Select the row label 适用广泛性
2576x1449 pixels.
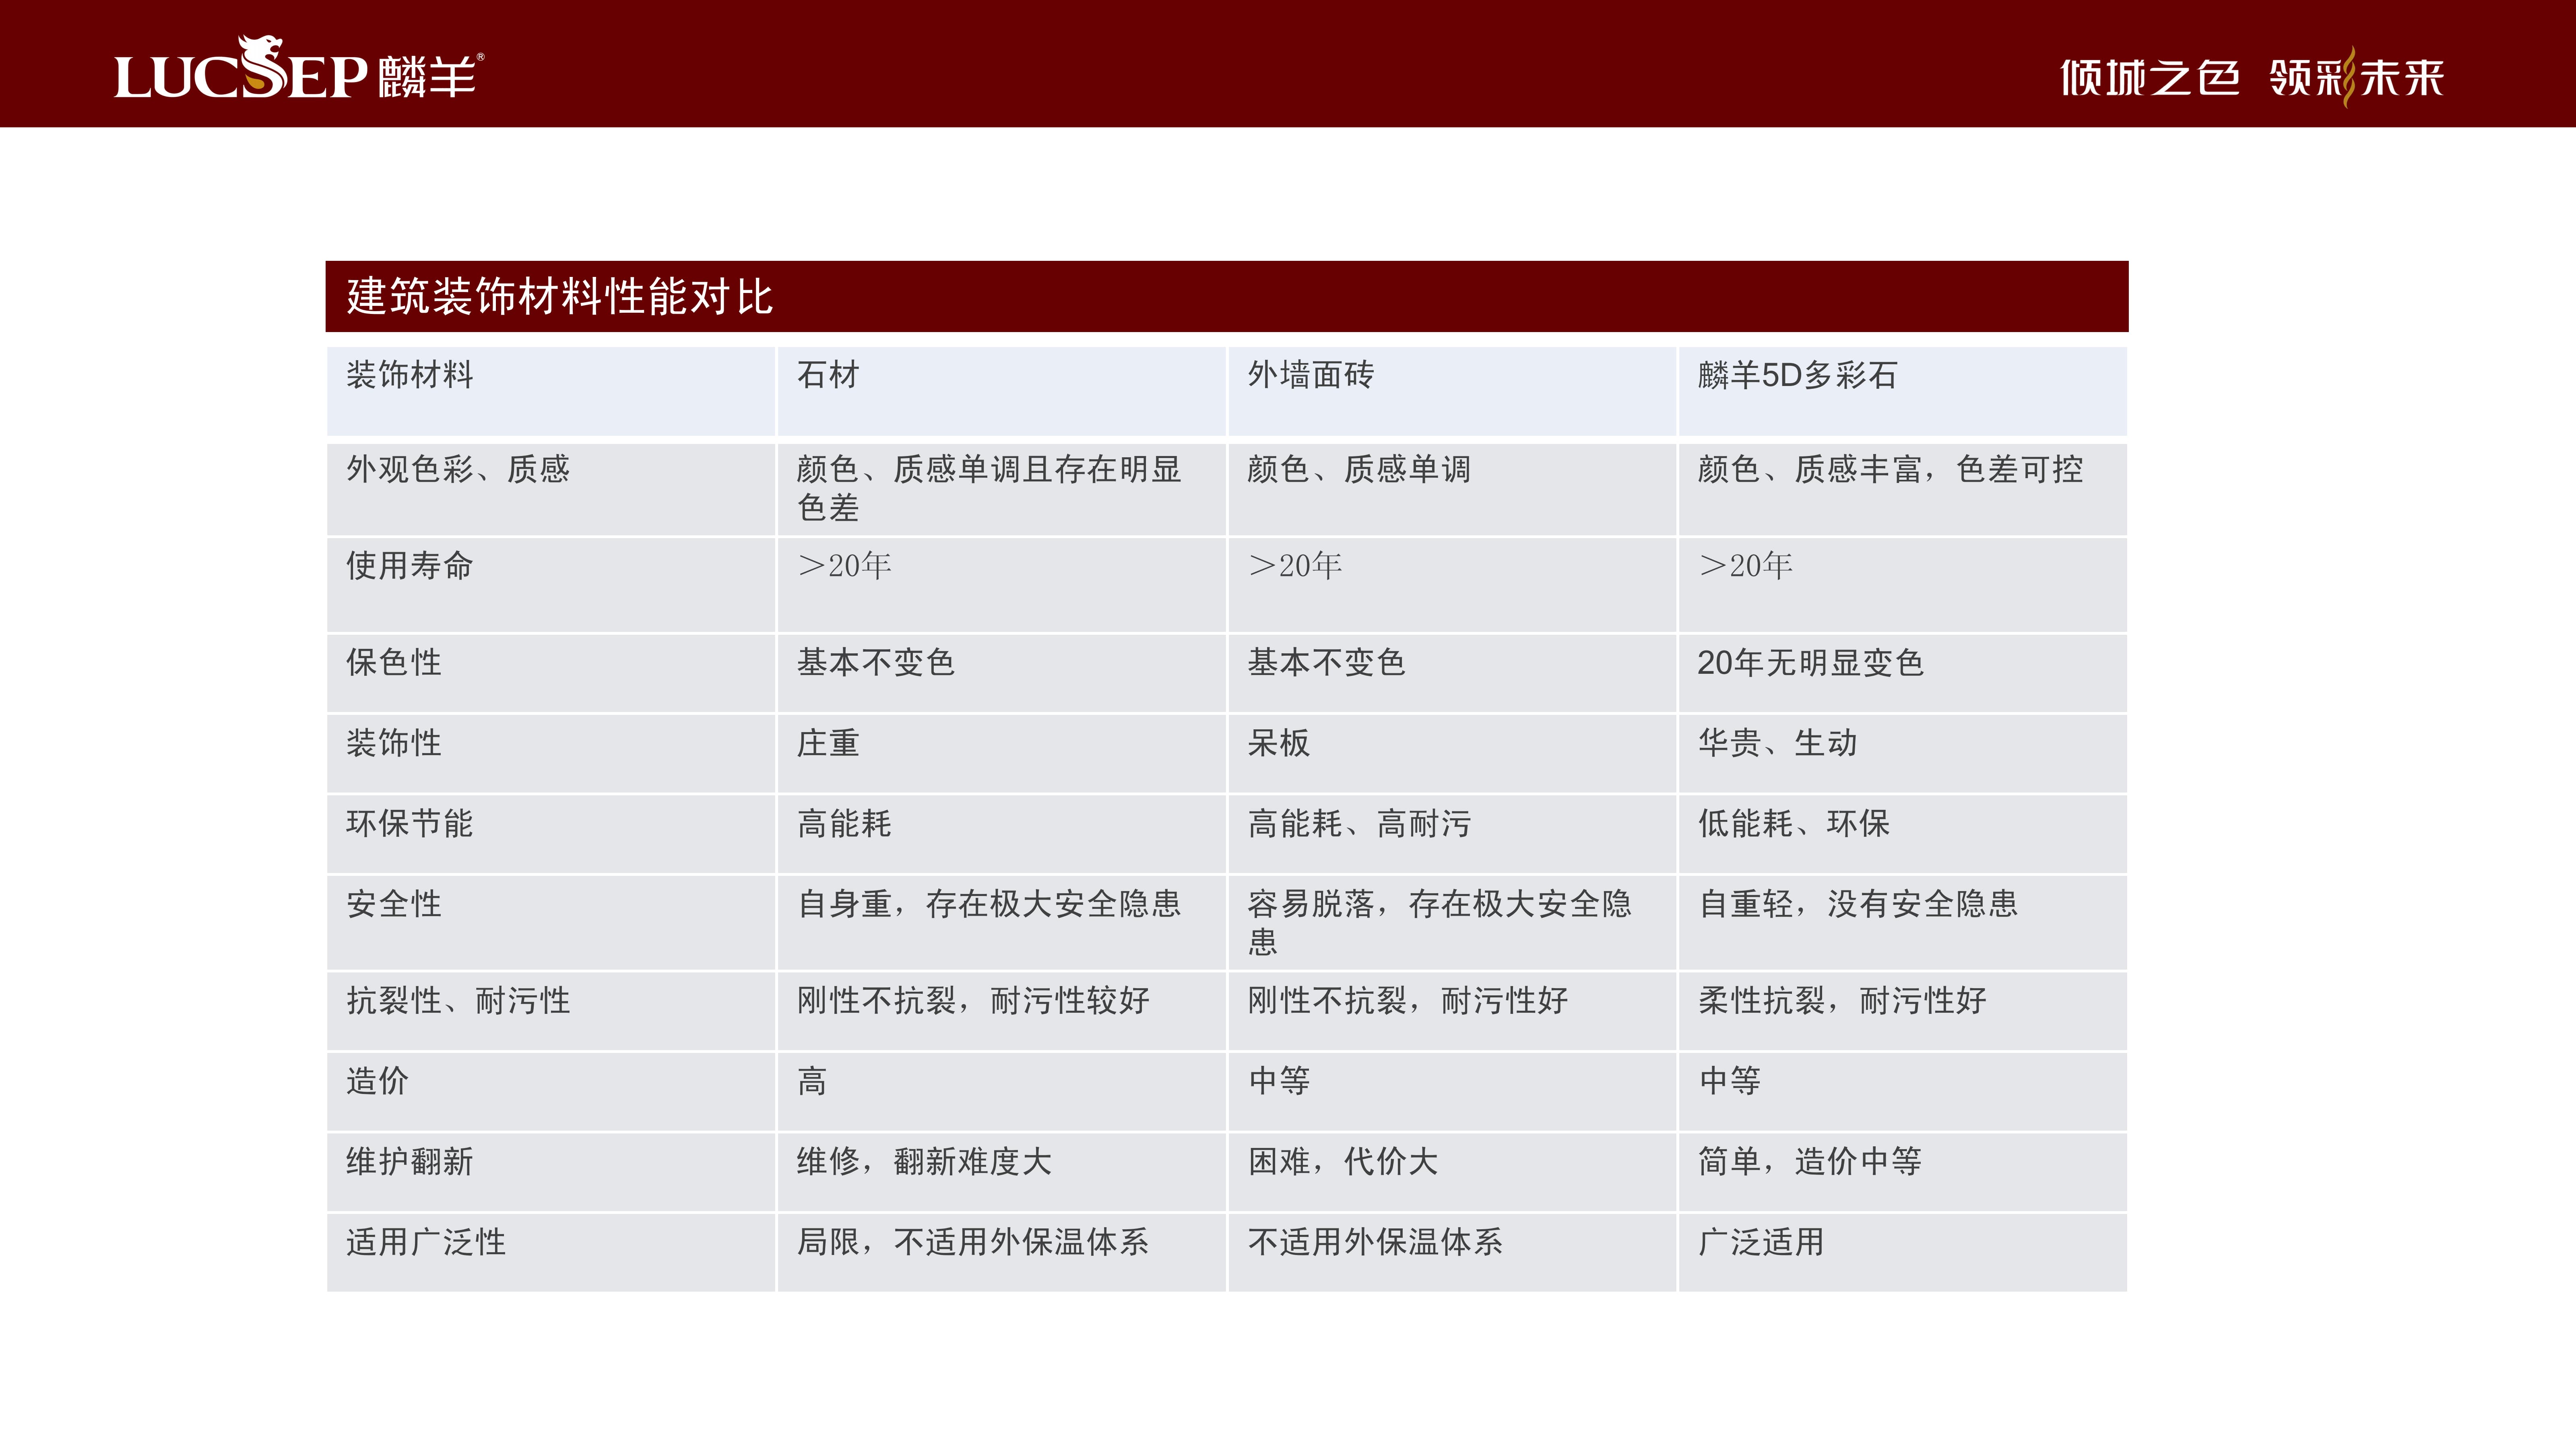tap(426, 1242)
